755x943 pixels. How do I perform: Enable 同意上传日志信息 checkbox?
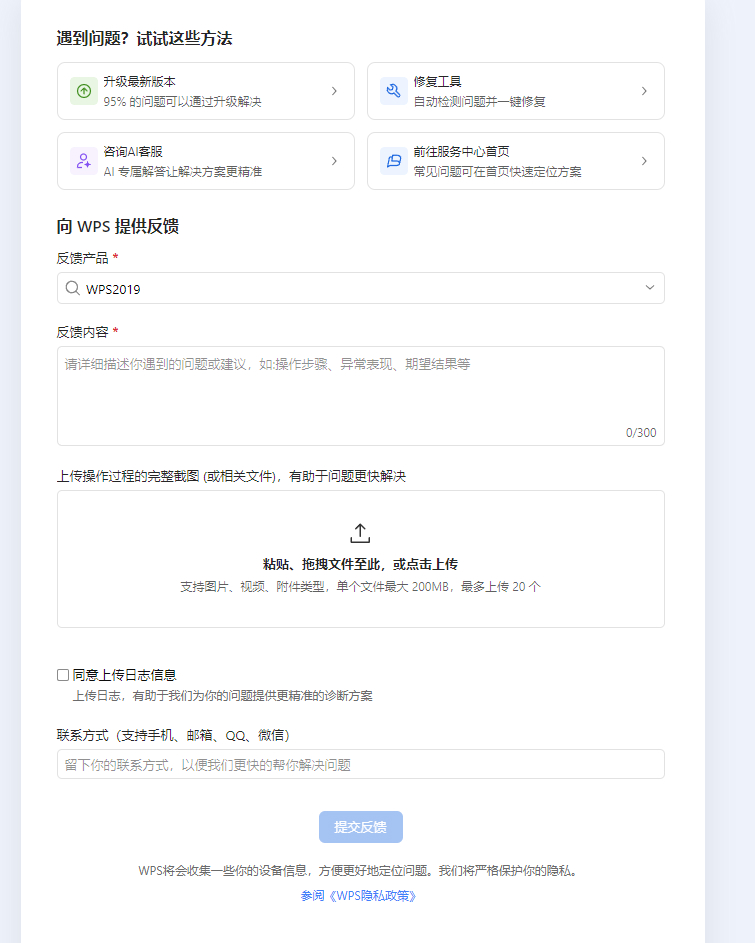[63, 675]
